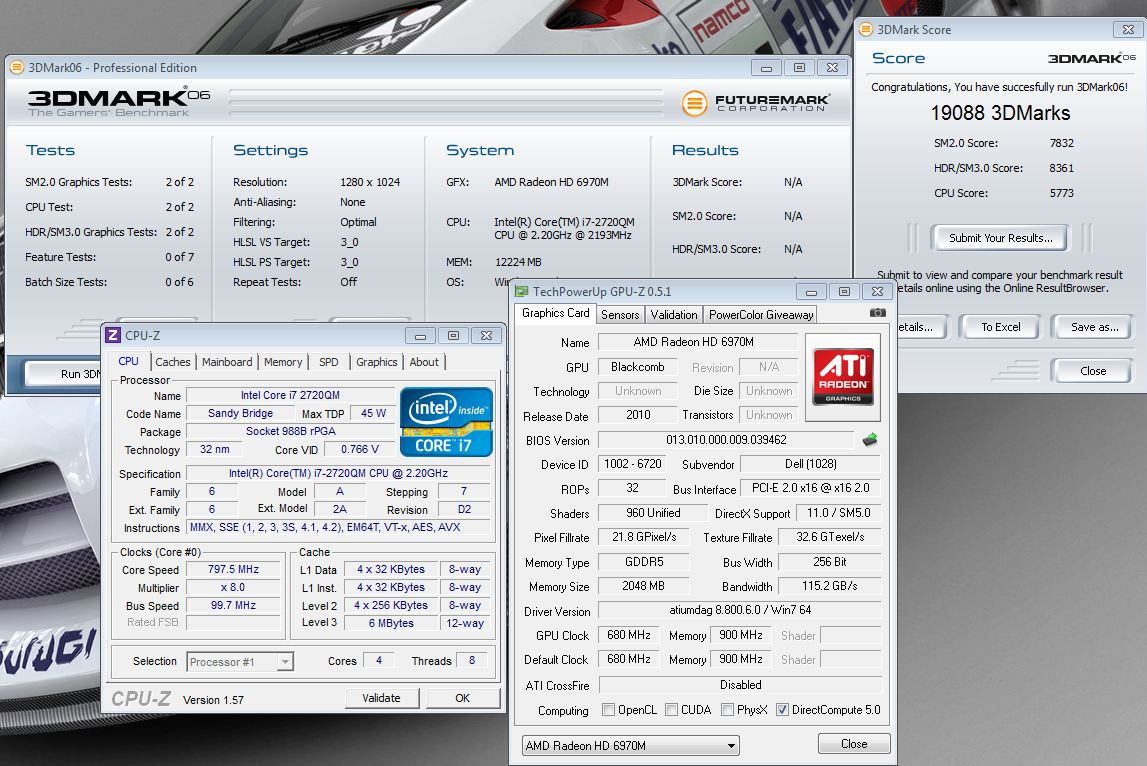Click the Core Speed value 797.5 MHz

click(x=233, y=569)
